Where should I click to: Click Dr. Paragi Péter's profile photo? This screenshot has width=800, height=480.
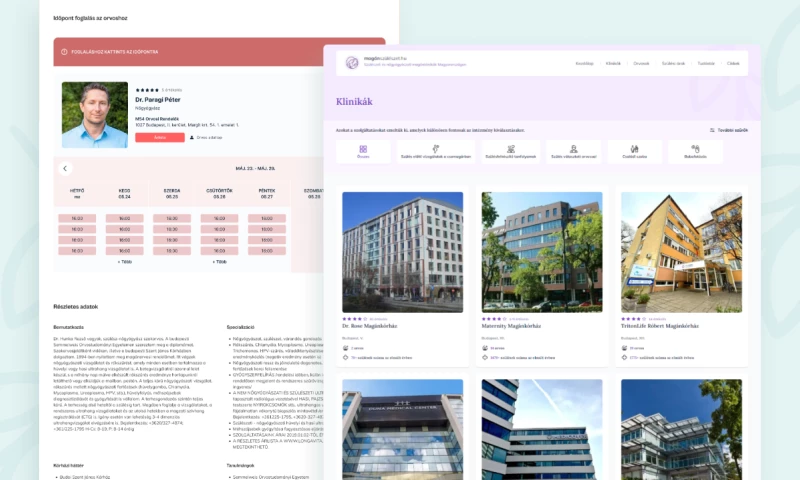click(95, 115)
